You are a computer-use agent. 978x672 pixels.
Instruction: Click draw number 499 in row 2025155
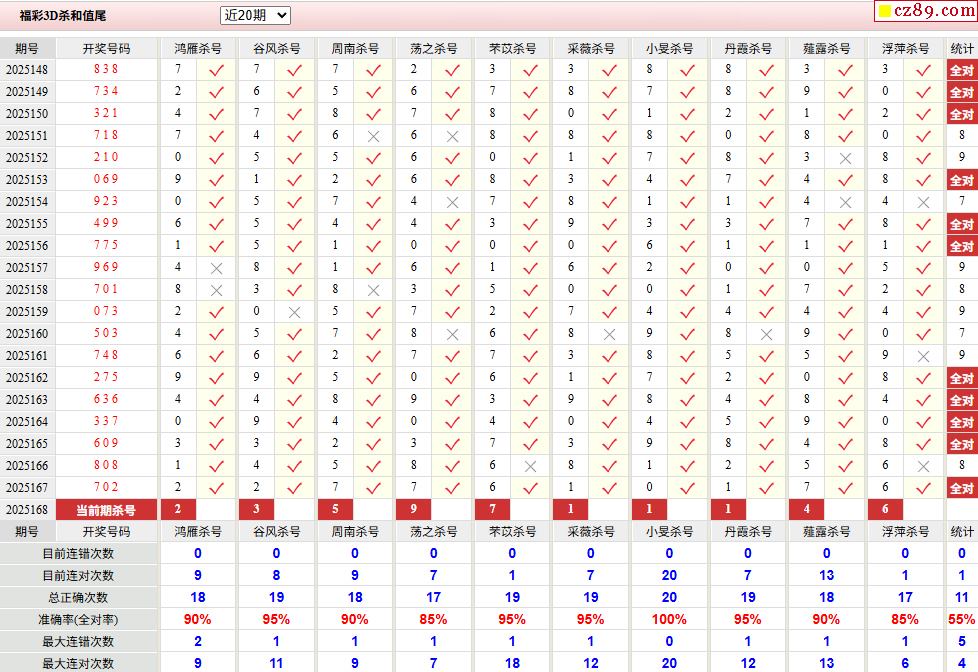(106, 223)
